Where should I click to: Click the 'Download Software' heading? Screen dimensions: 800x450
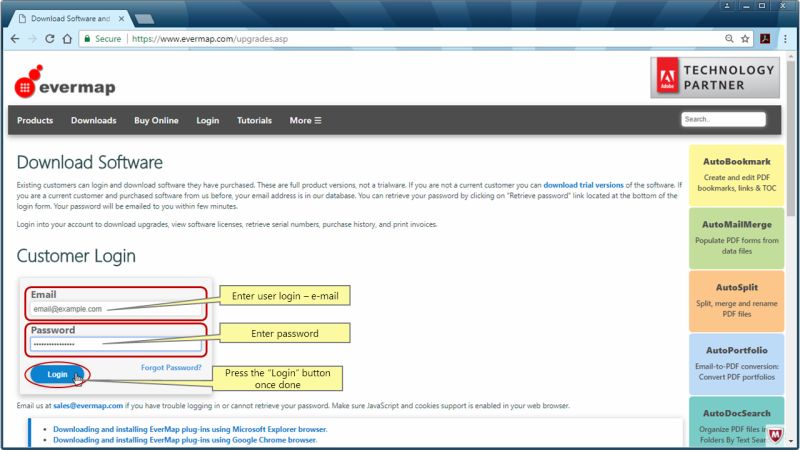pos(90,162)
